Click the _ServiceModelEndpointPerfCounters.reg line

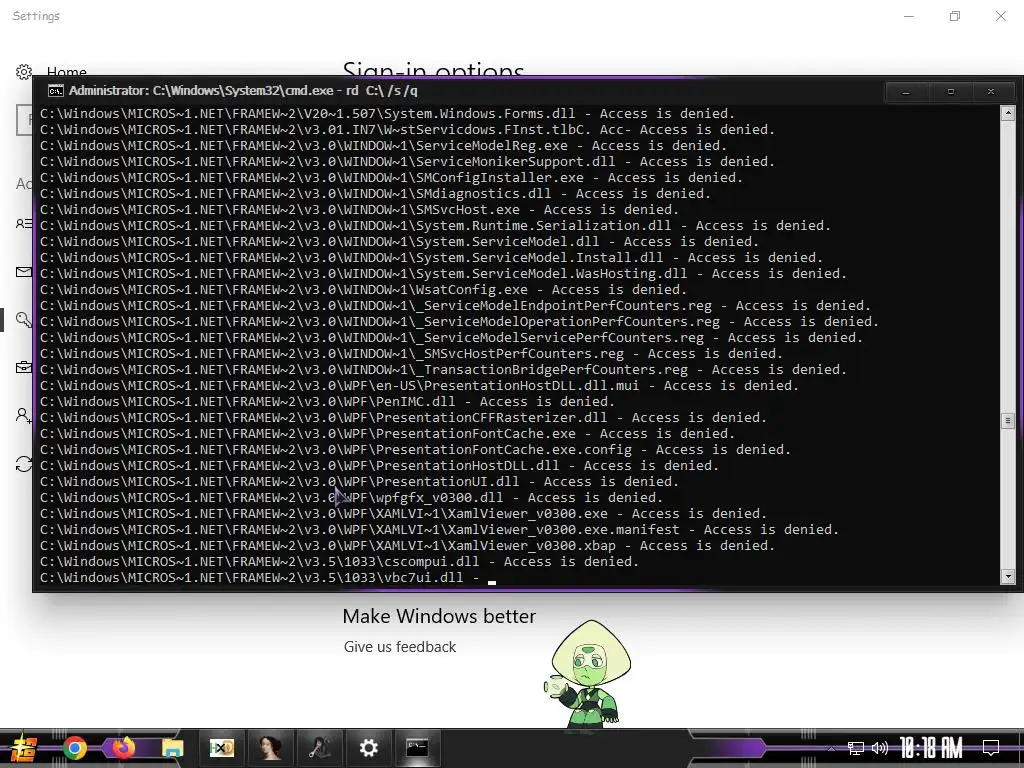456,306
